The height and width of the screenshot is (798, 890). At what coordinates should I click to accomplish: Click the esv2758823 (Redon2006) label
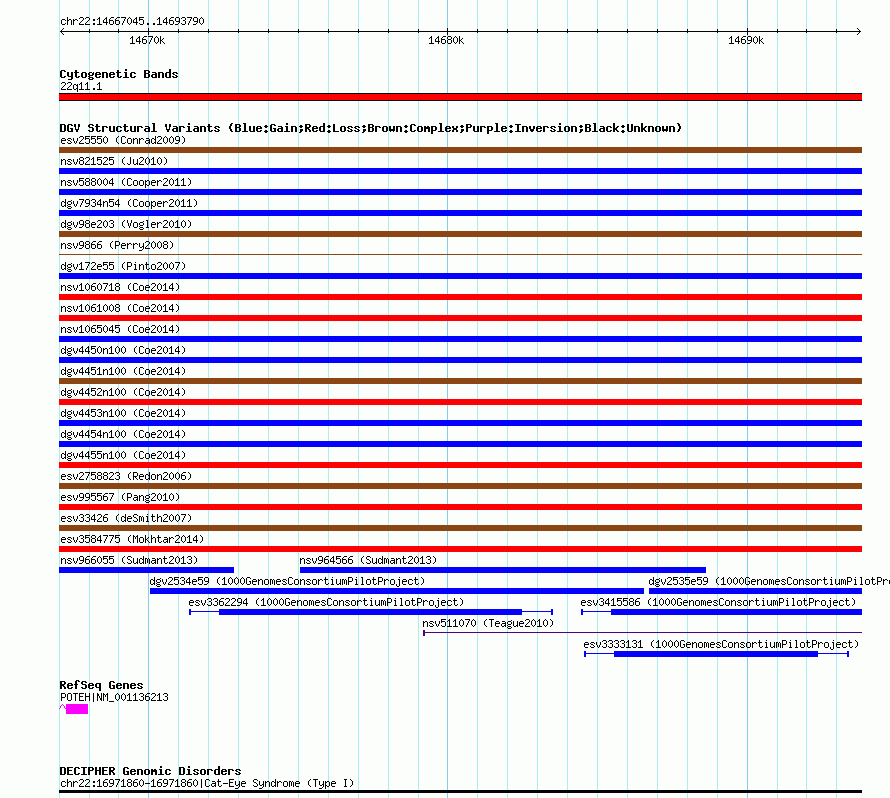click(126, 476)
